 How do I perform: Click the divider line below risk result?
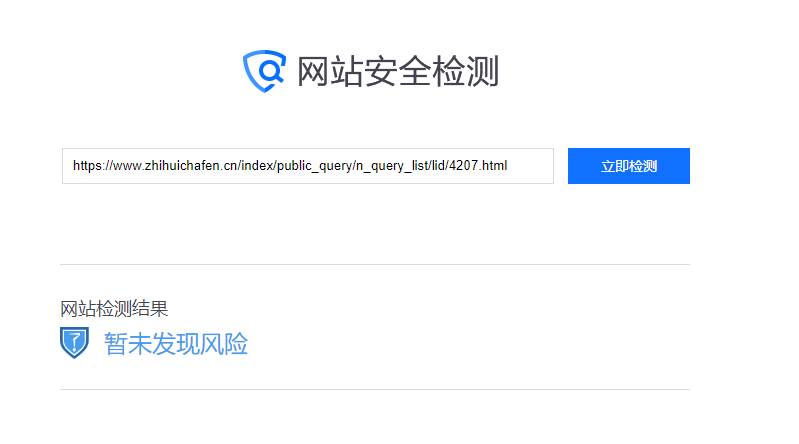click(375, 389)
